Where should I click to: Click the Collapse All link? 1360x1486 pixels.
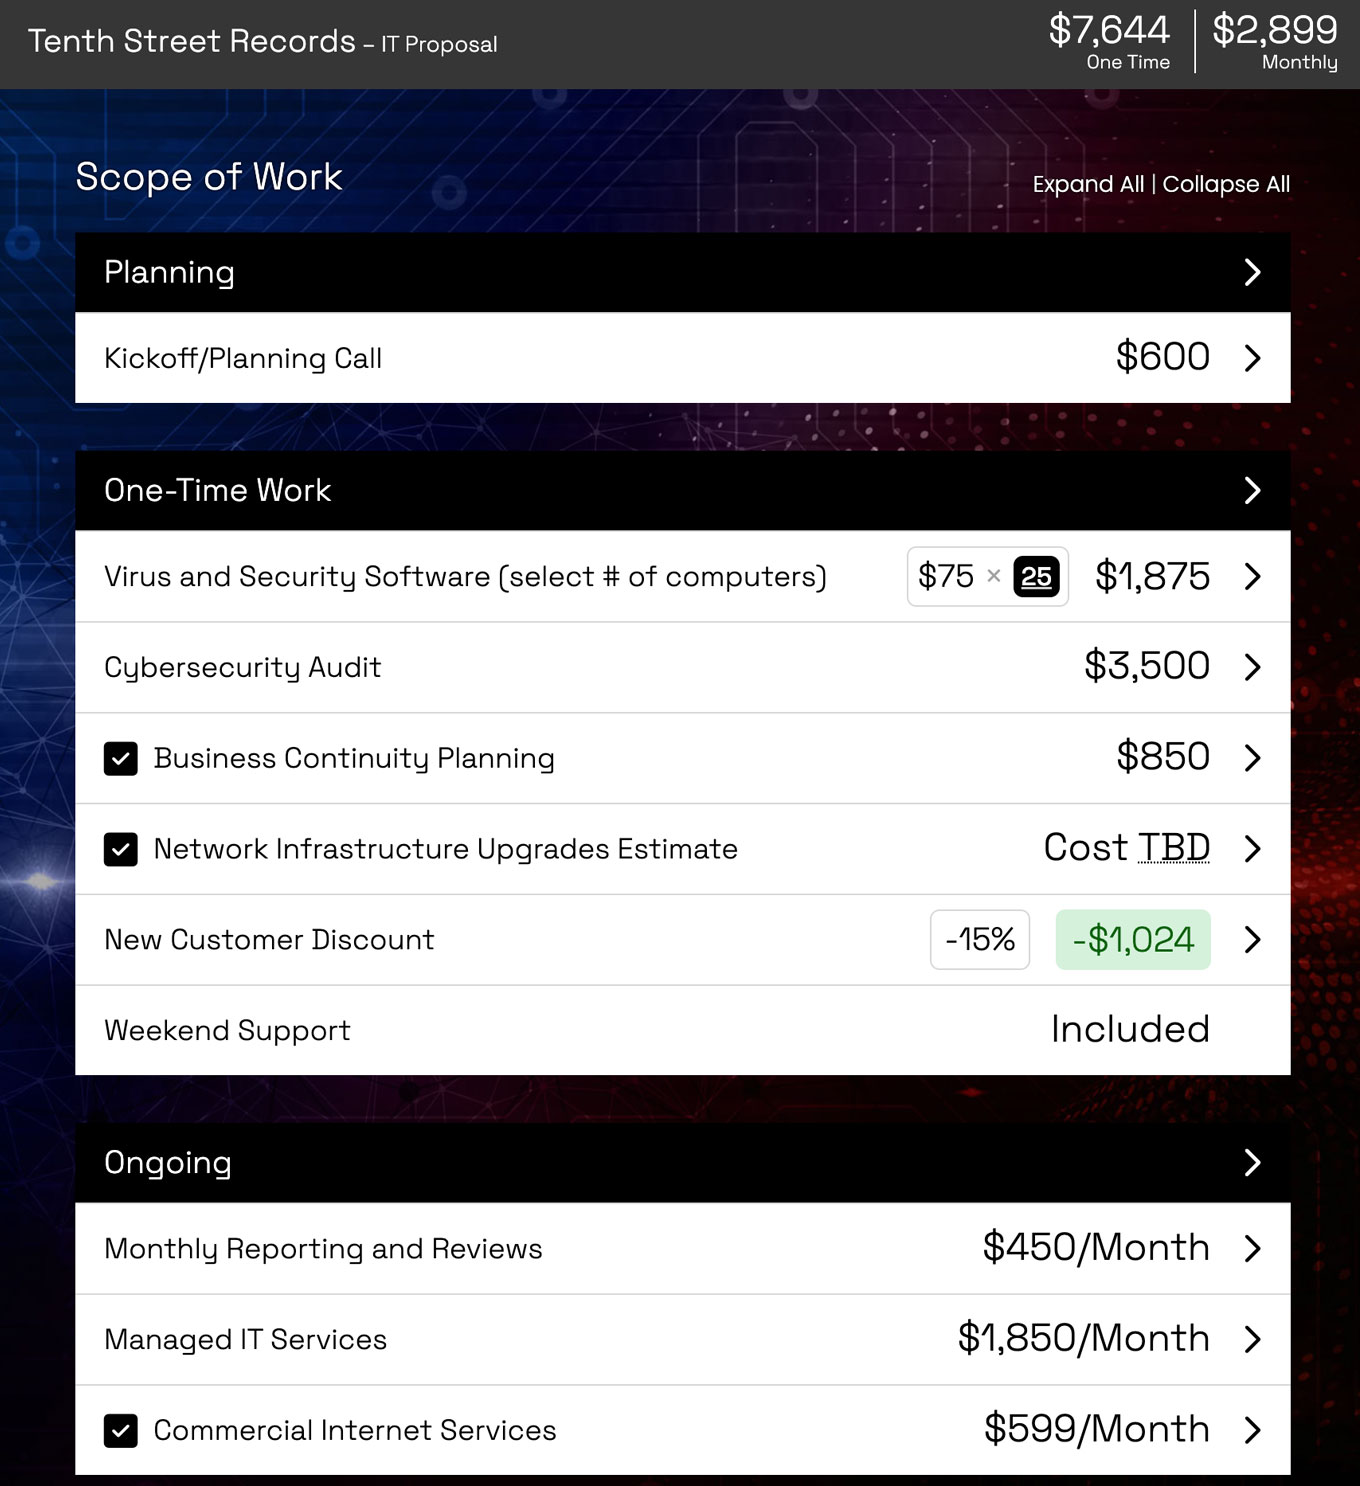pyautogui.click(x=1227, y=184)
